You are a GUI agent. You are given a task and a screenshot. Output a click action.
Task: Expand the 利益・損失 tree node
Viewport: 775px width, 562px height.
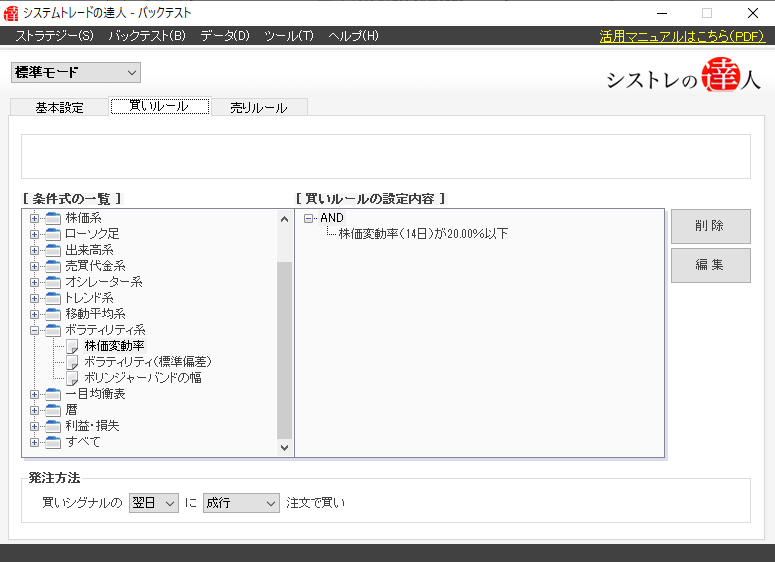click(34, 426)
